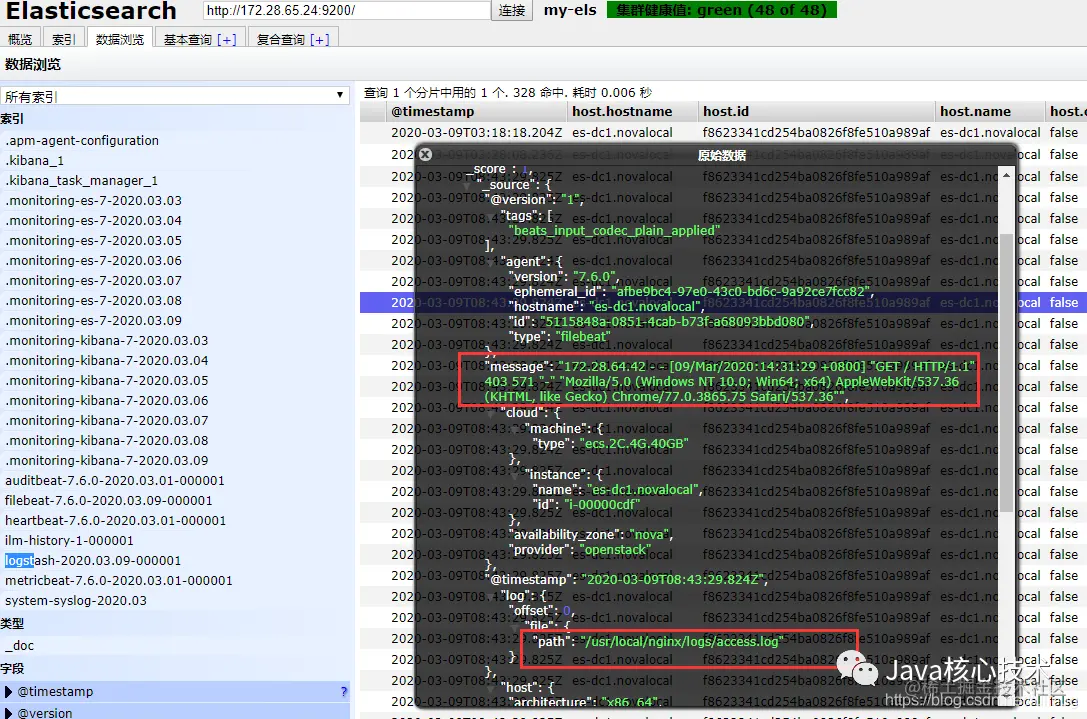The height and width of the screenshot is (719, 1087).
Task: Select index .kibana_task_manager_1
Action: click(81, 181)
